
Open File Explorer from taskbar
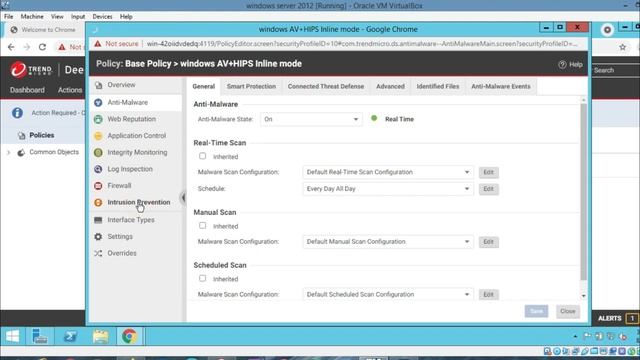[100, 337]
